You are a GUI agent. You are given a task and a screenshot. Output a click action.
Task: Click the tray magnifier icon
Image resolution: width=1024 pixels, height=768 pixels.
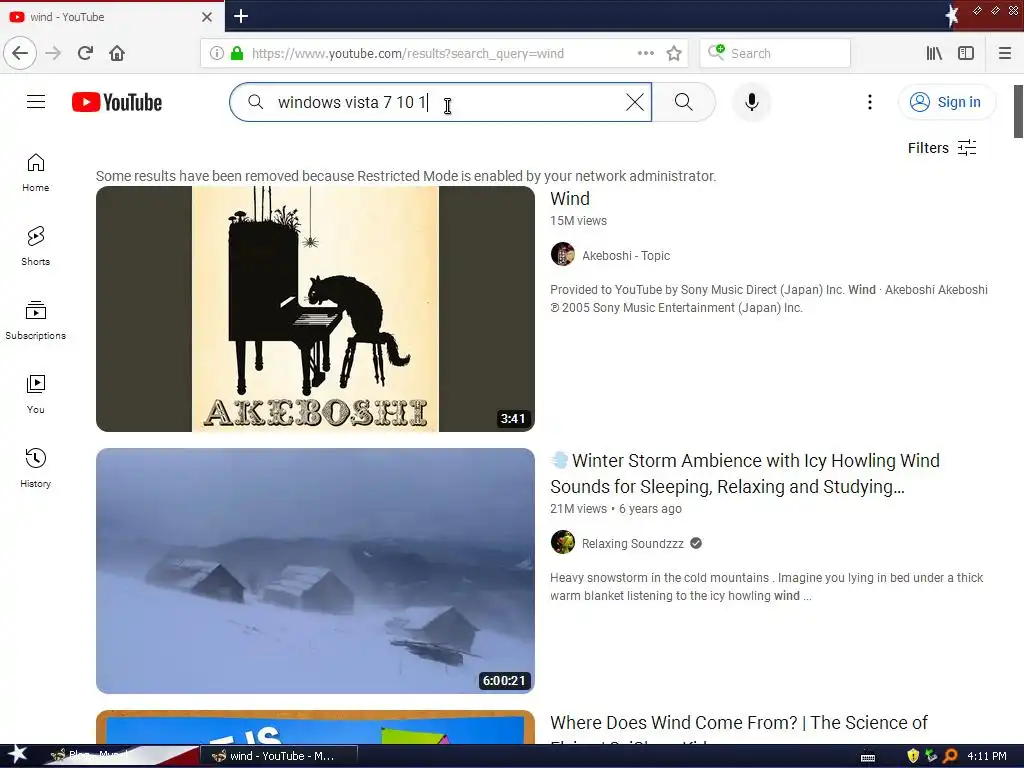[x=950, y=756]
